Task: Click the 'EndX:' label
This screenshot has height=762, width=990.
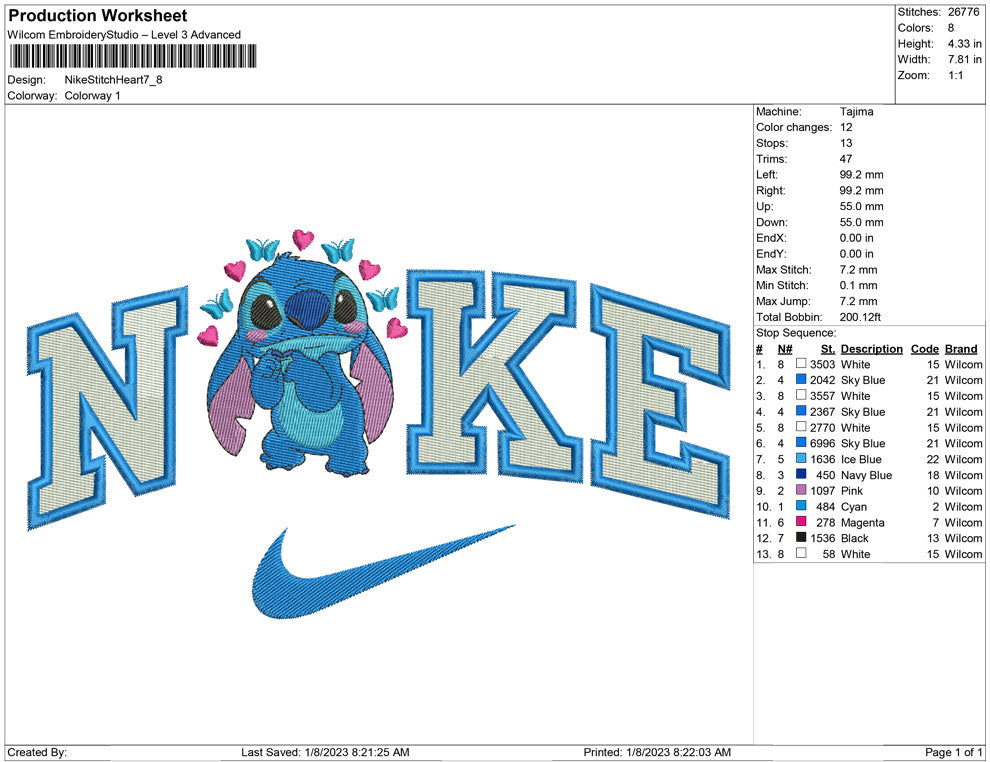Action: [771, 238]
